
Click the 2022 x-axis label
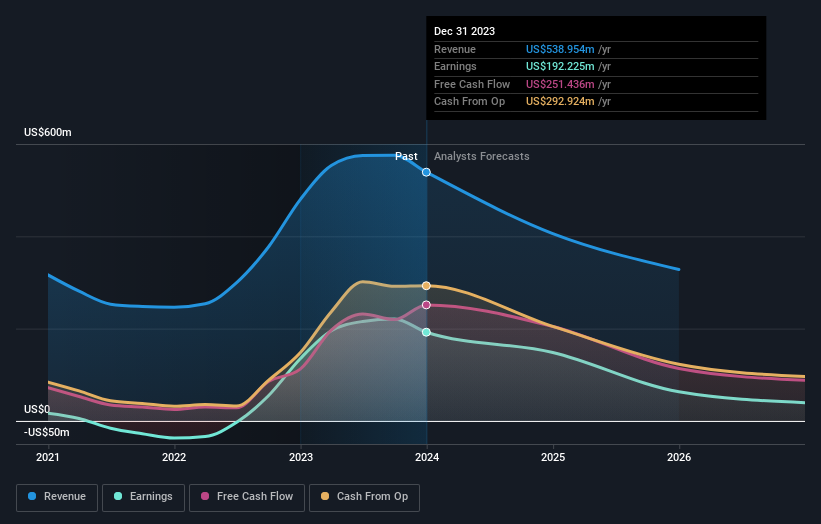[x=174, y=458]
